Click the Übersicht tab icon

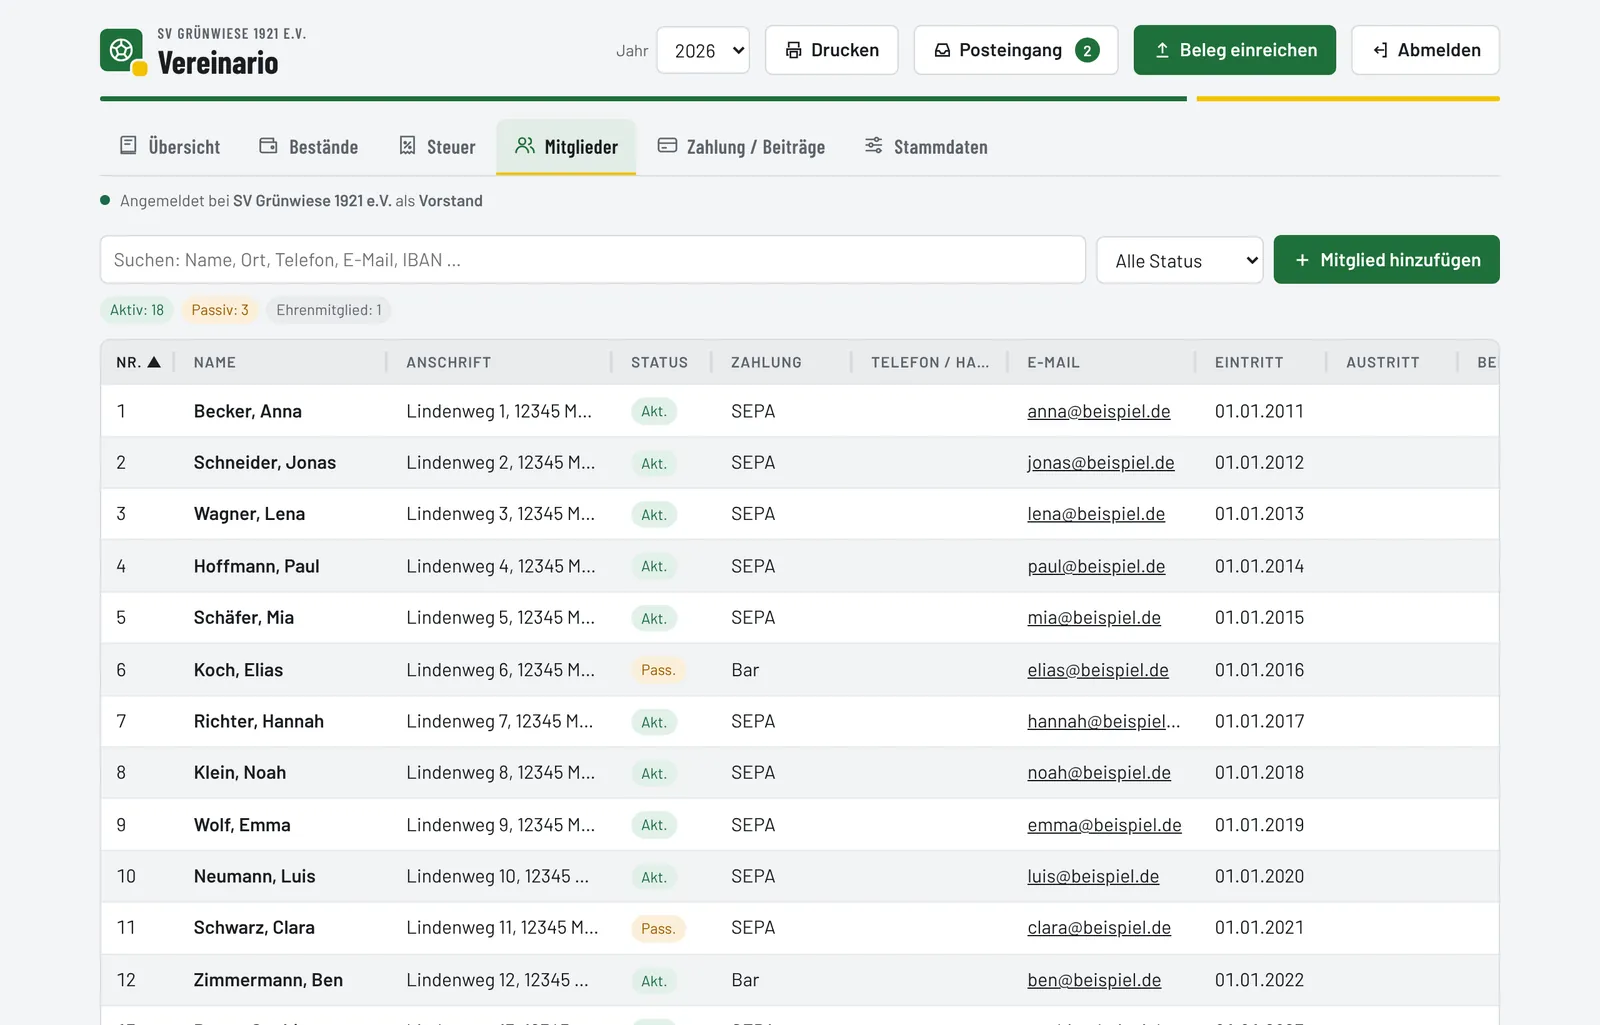point(128,146)
